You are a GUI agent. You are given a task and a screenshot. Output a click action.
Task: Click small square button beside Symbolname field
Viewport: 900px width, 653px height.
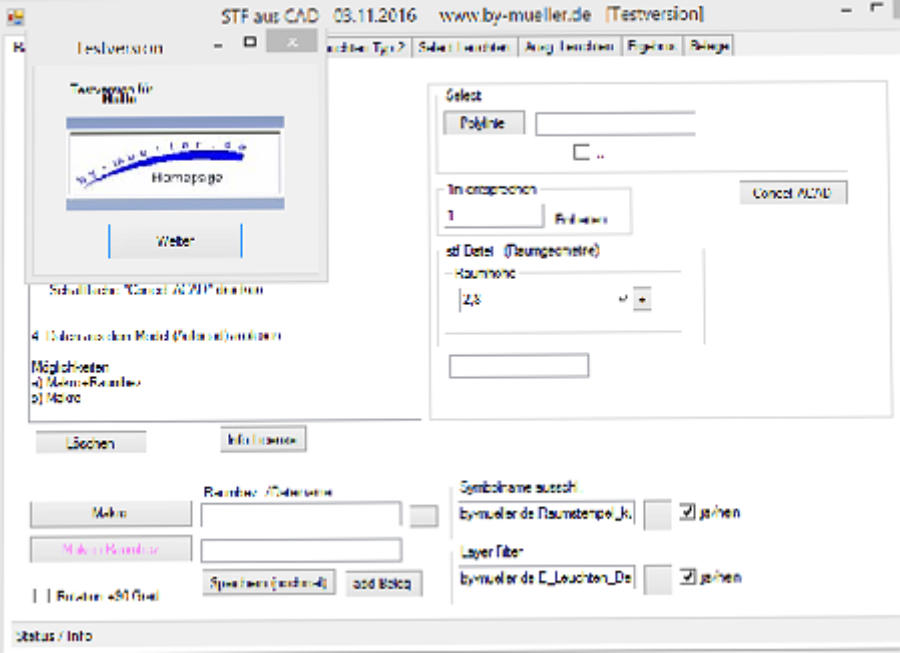pos(657,514)
